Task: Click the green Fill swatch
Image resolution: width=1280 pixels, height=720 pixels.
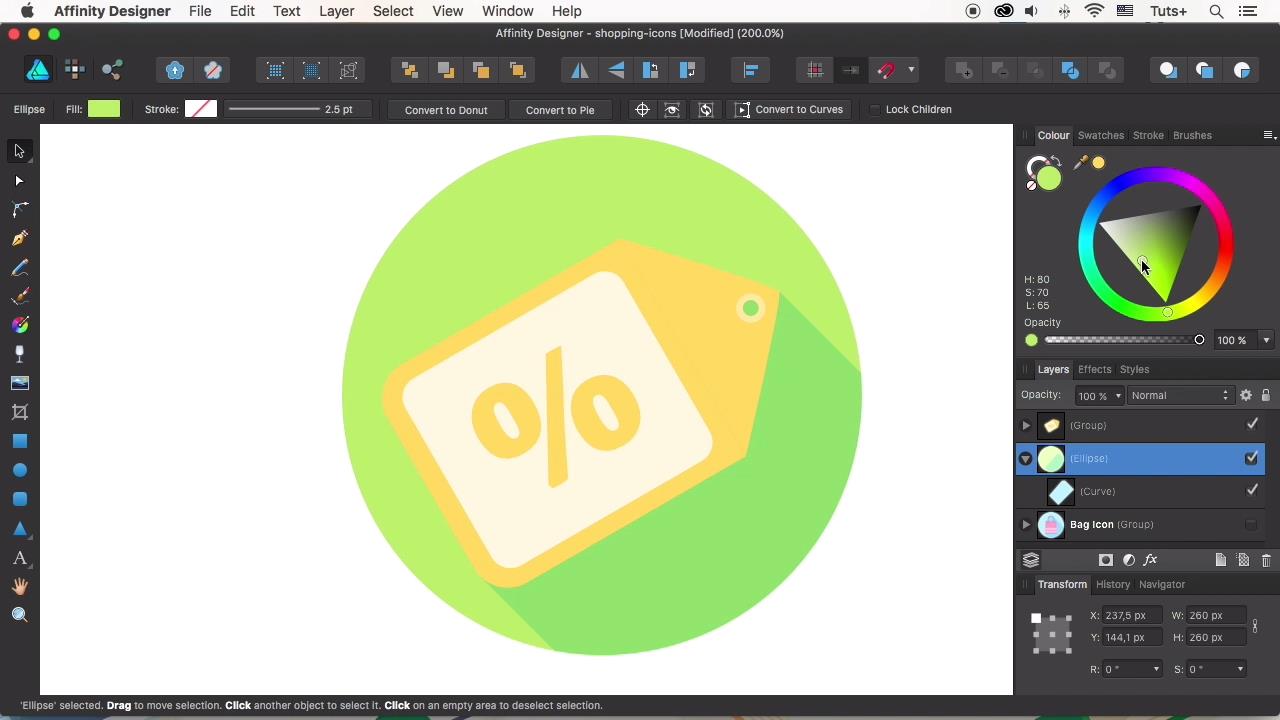Action: 104,109
